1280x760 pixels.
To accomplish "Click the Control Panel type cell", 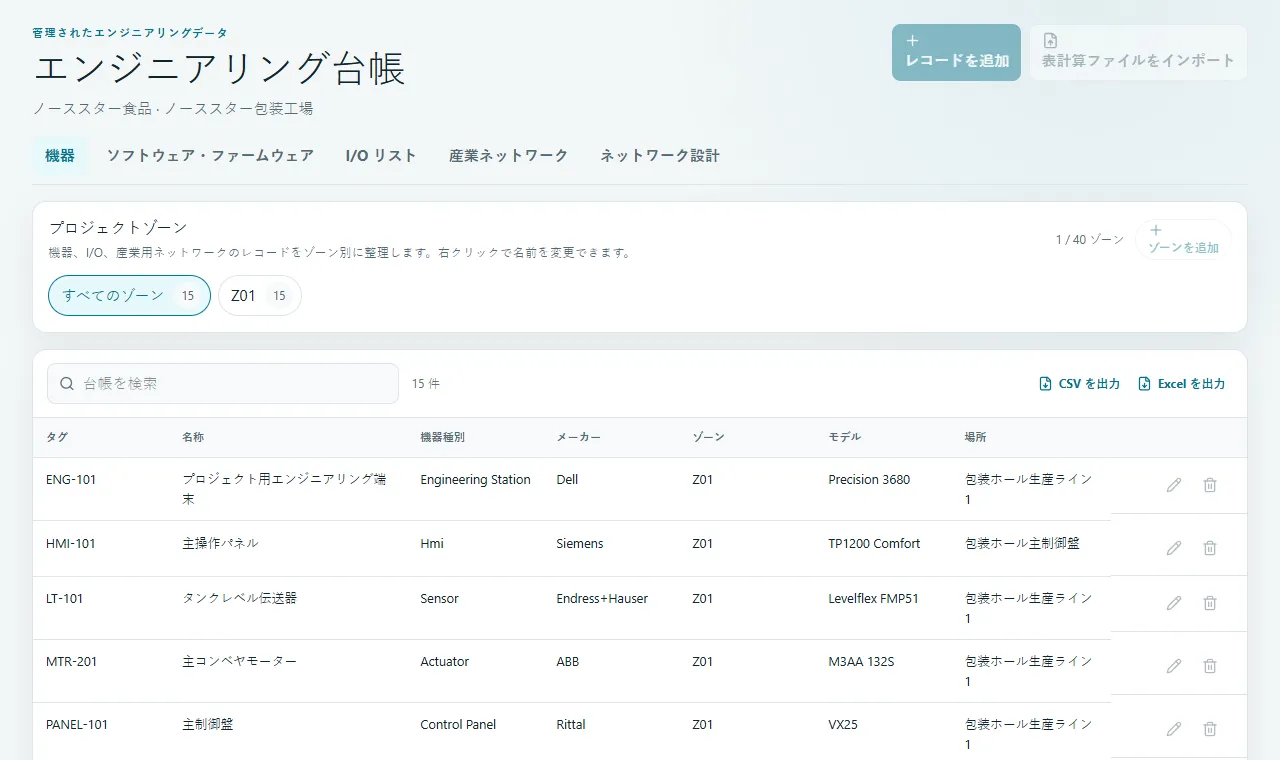I will coord(458,725).
